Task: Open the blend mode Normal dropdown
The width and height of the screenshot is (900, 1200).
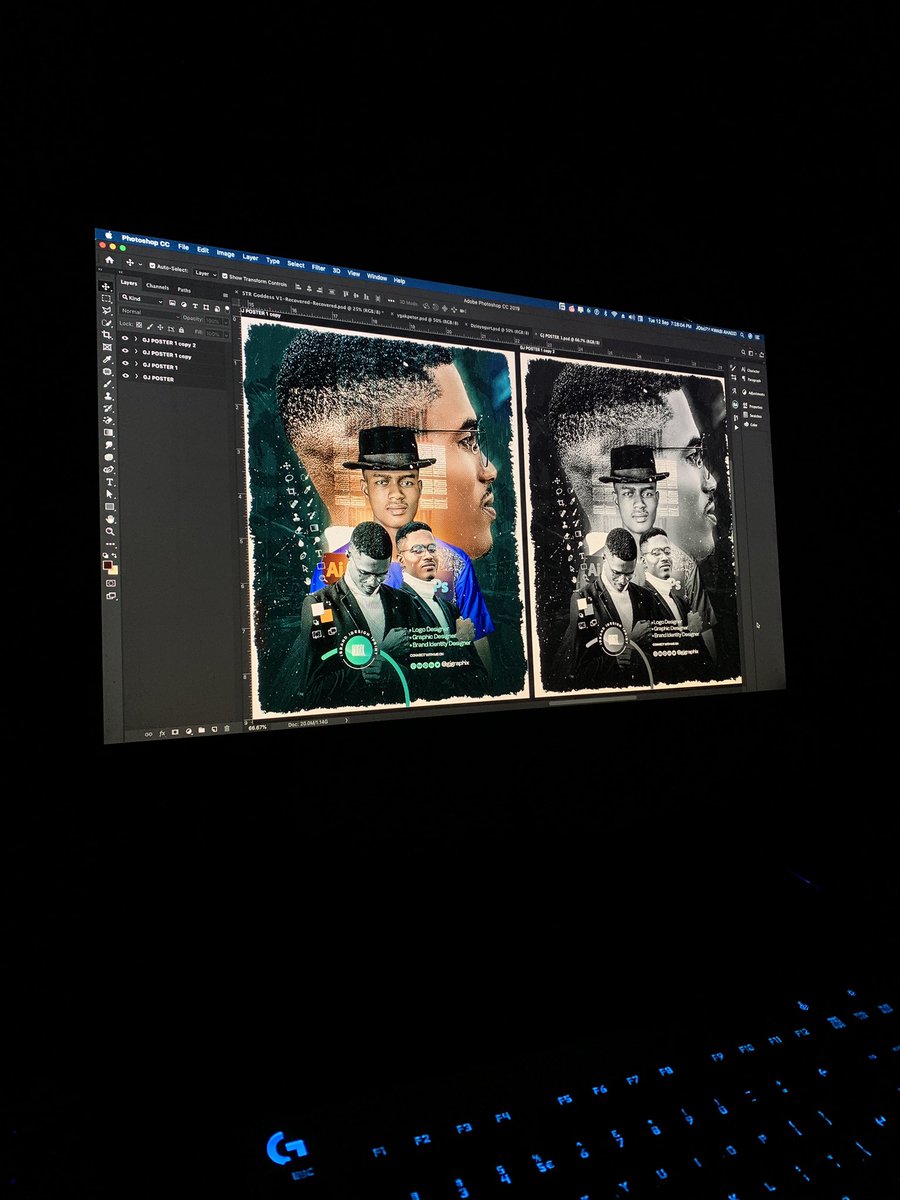Action: pos(150,313)
